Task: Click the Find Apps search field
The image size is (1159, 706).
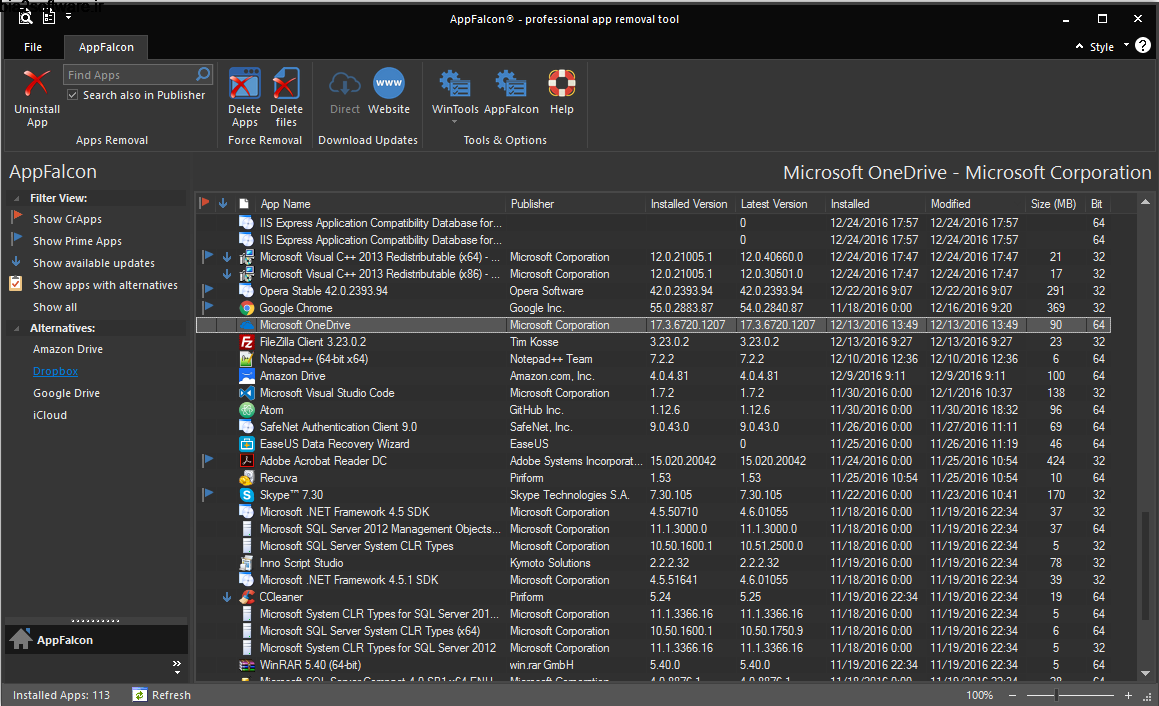Action: pyautogui.click(x=129, y=75)
